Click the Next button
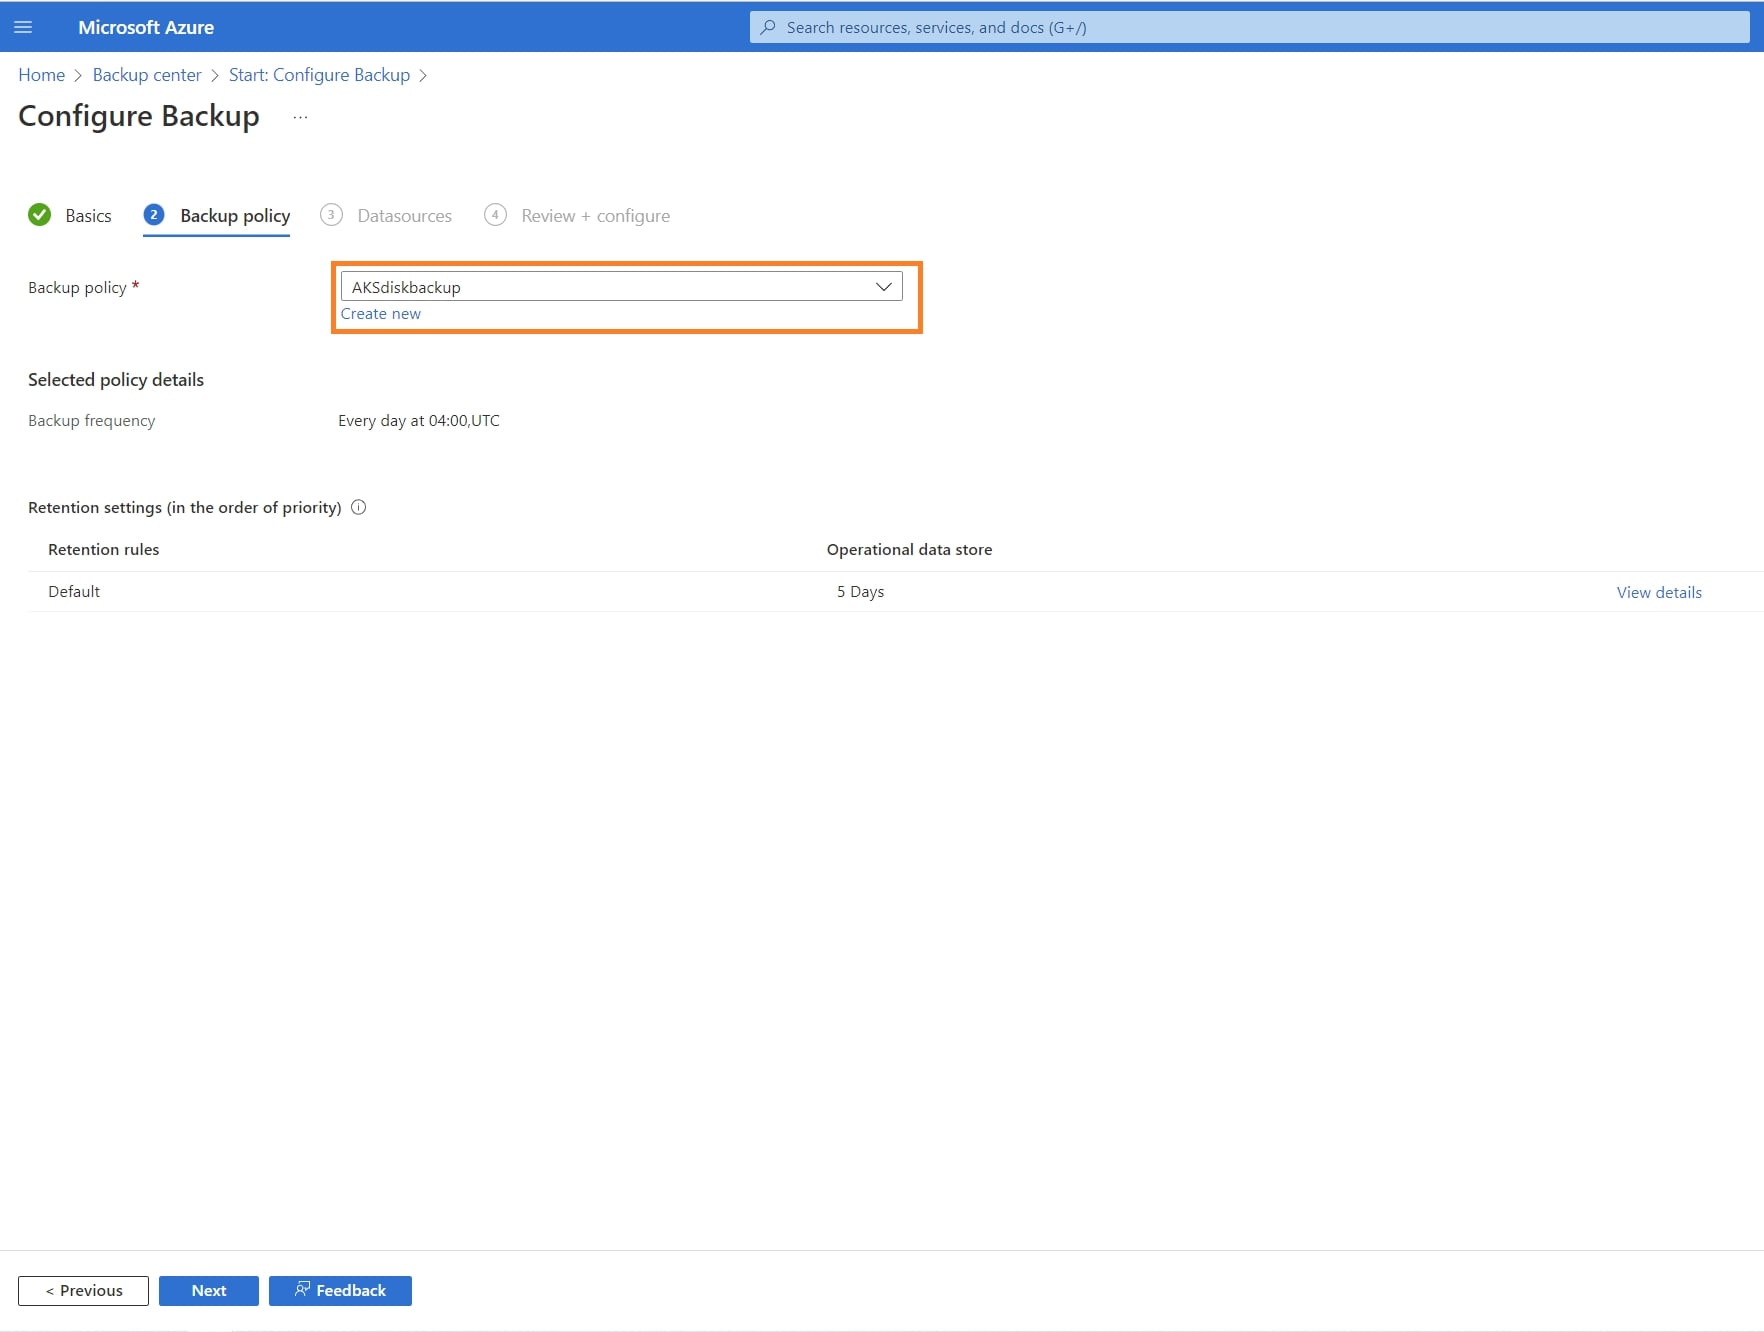1764x1332 pixels. coord(208,1290)
